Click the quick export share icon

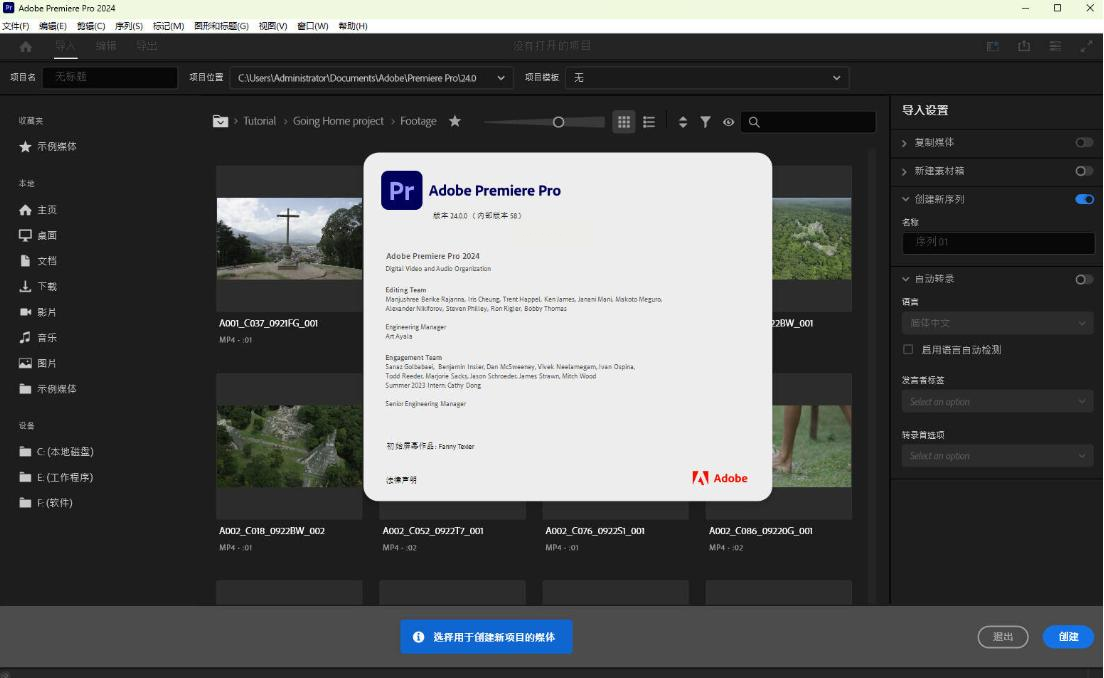(x=1024, y=46)
